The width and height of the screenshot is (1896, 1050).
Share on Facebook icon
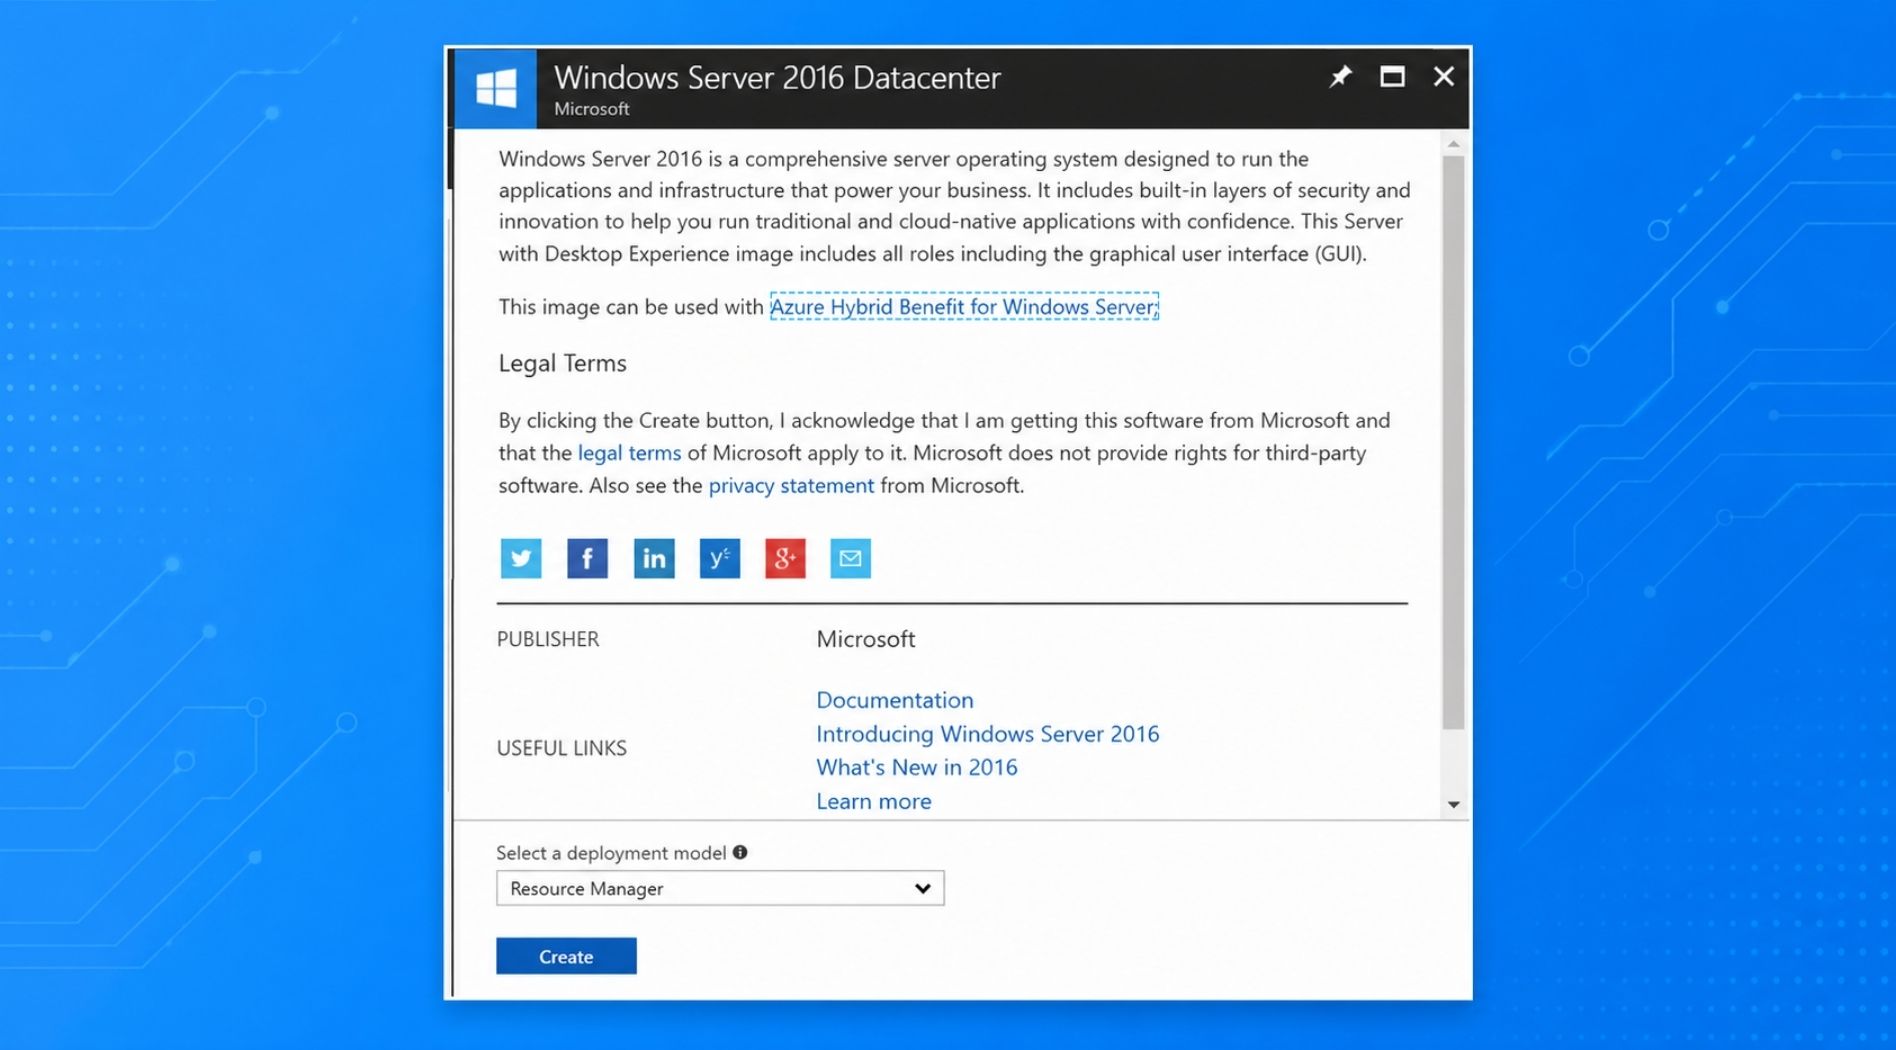(x=587, y=558)
